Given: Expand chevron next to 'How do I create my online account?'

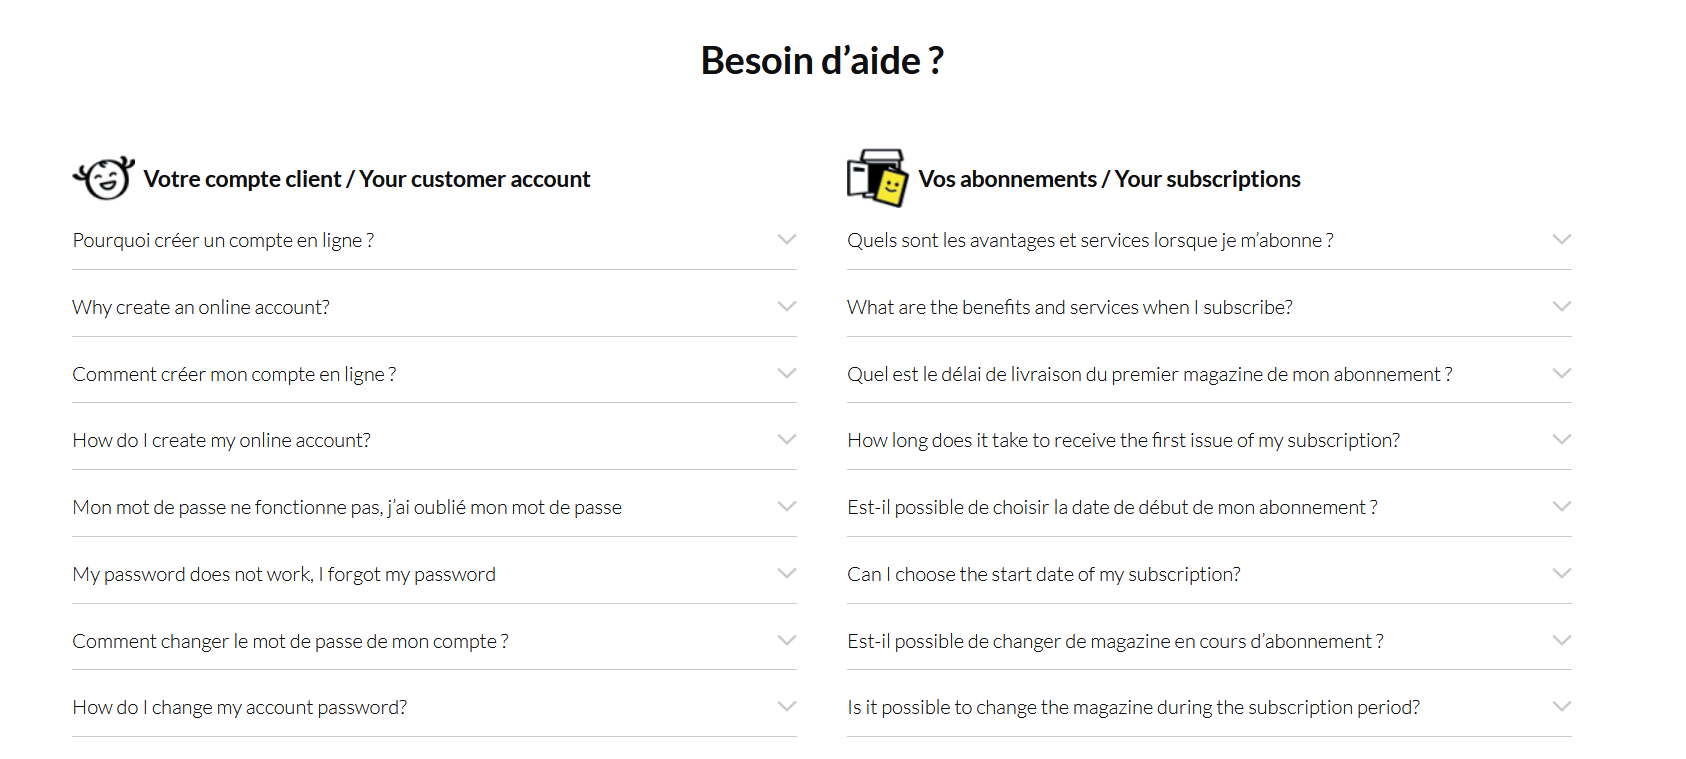Looking at the screenshot, I should [787, 440].
